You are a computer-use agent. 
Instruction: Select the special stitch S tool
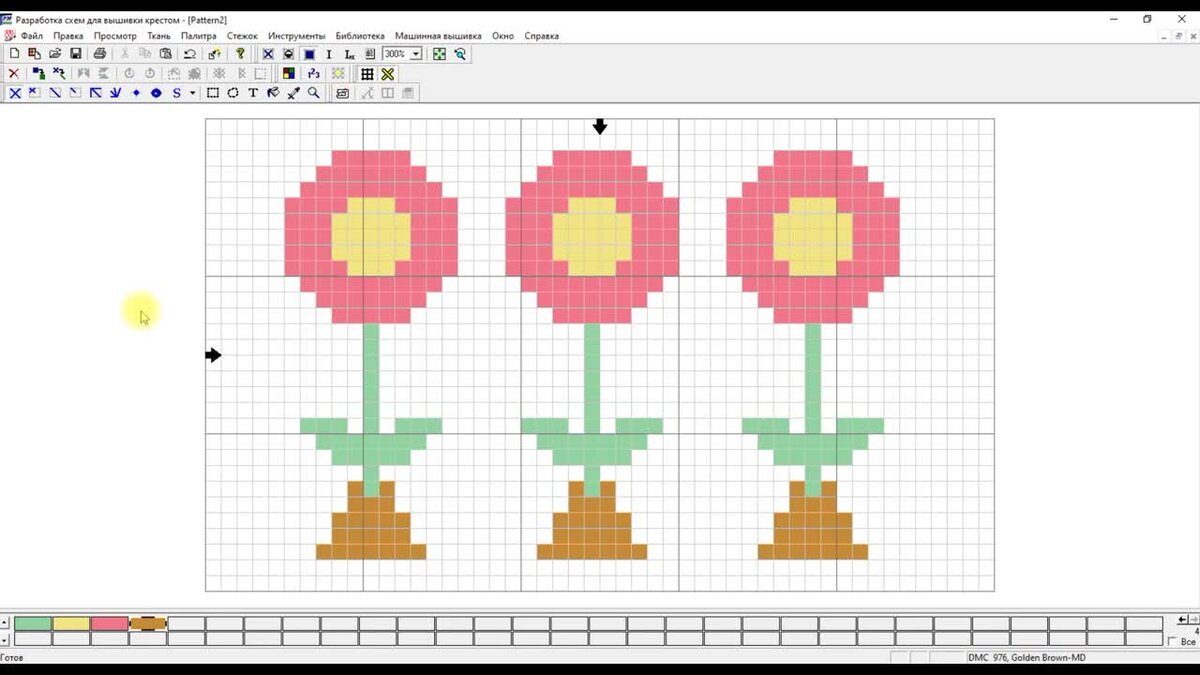click(177, 93)
